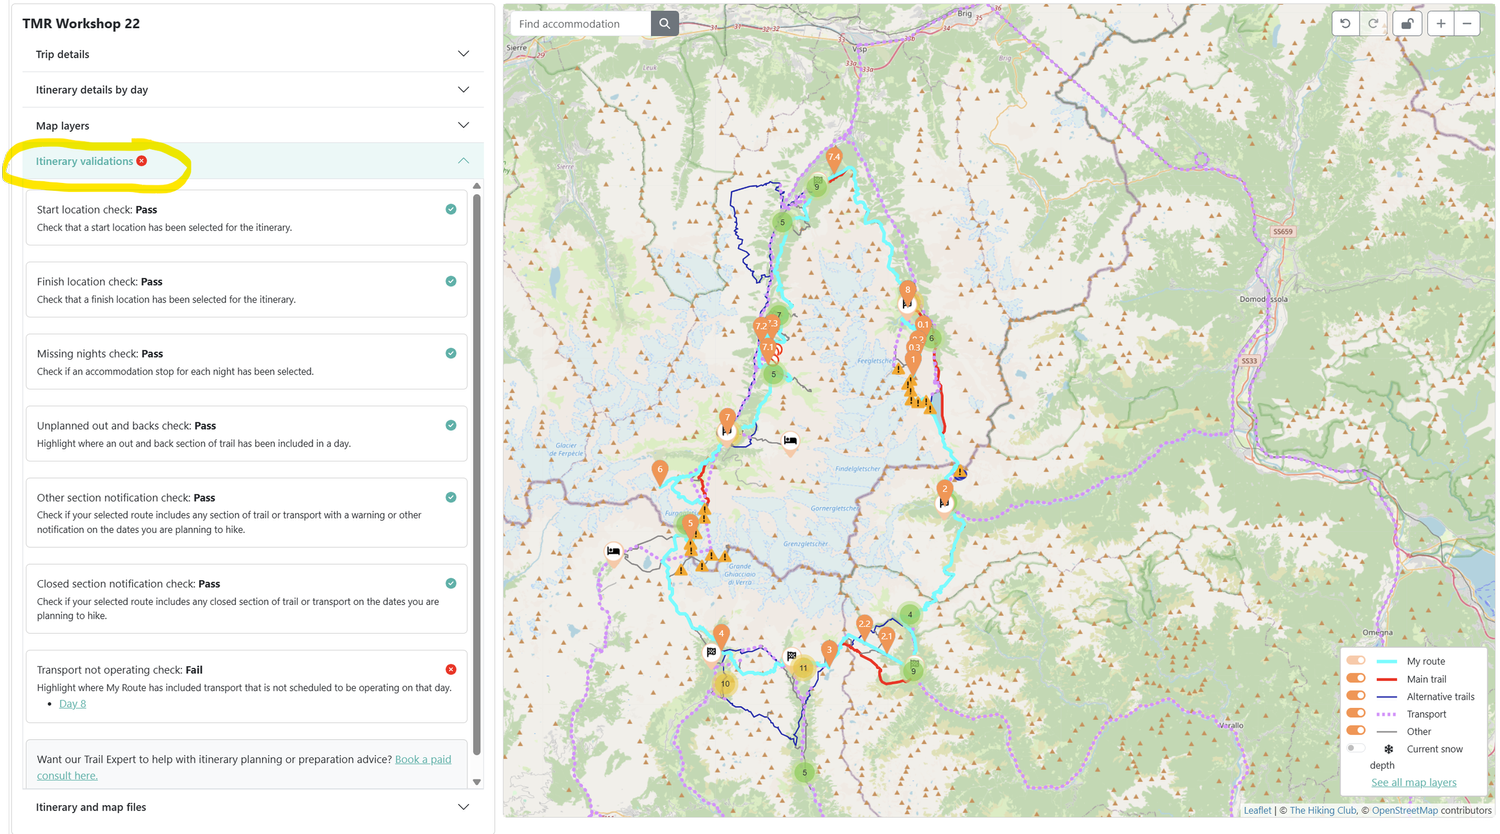
Task: Click the orange map pin labeled 7.4
Action: (x=834, y=158)
